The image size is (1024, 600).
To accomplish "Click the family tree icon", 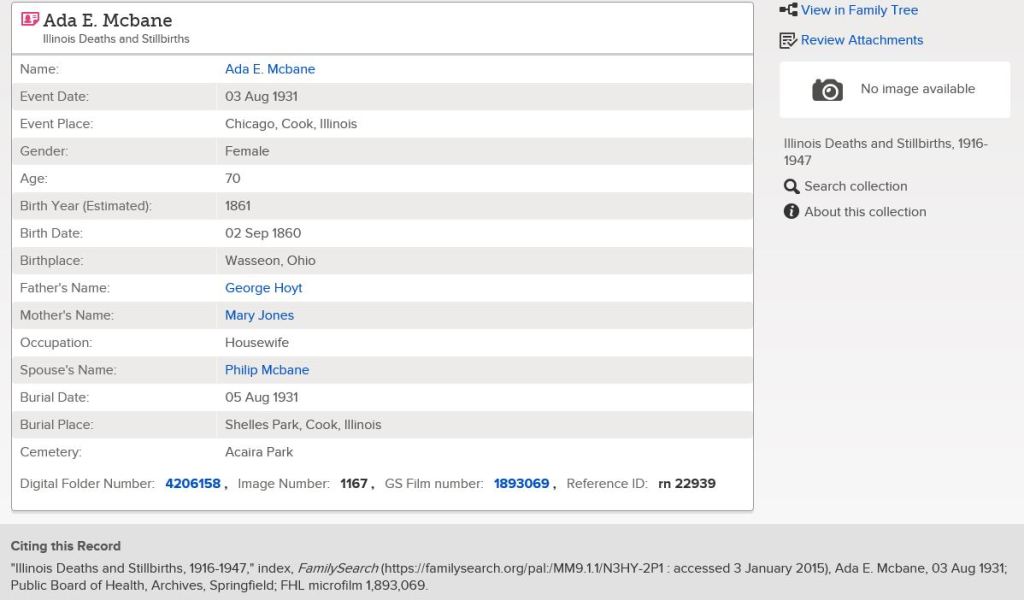I will 788,10.
